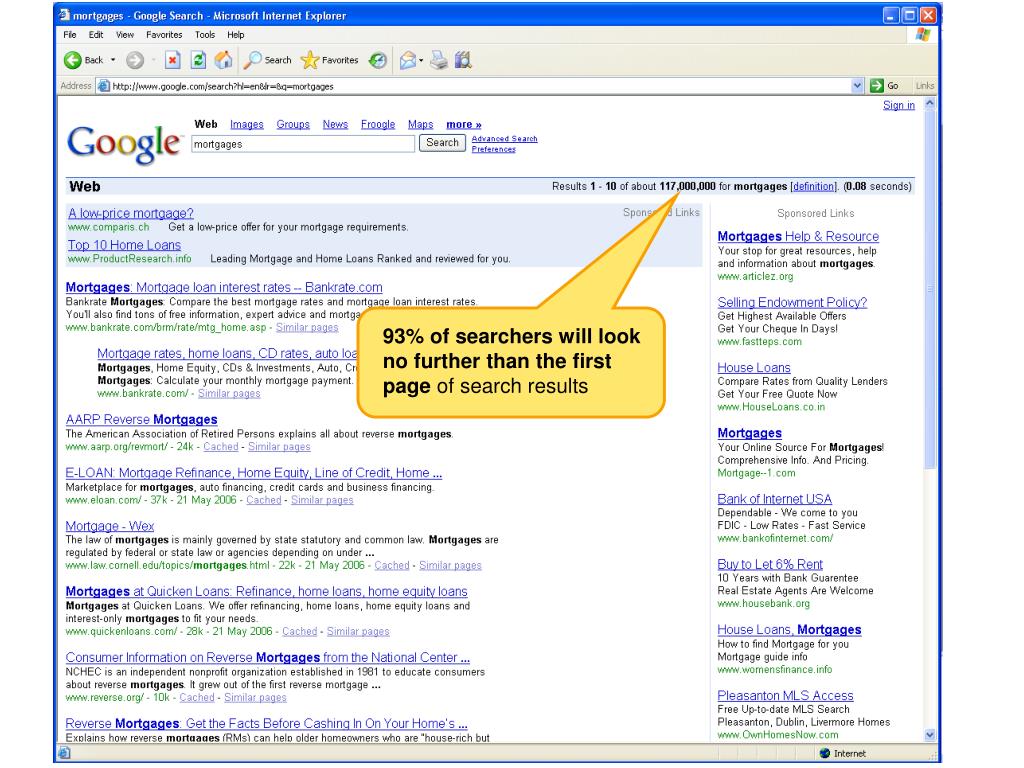Switch to Google Maps tab
The image size is (1024, 768).
click(421, 124)
